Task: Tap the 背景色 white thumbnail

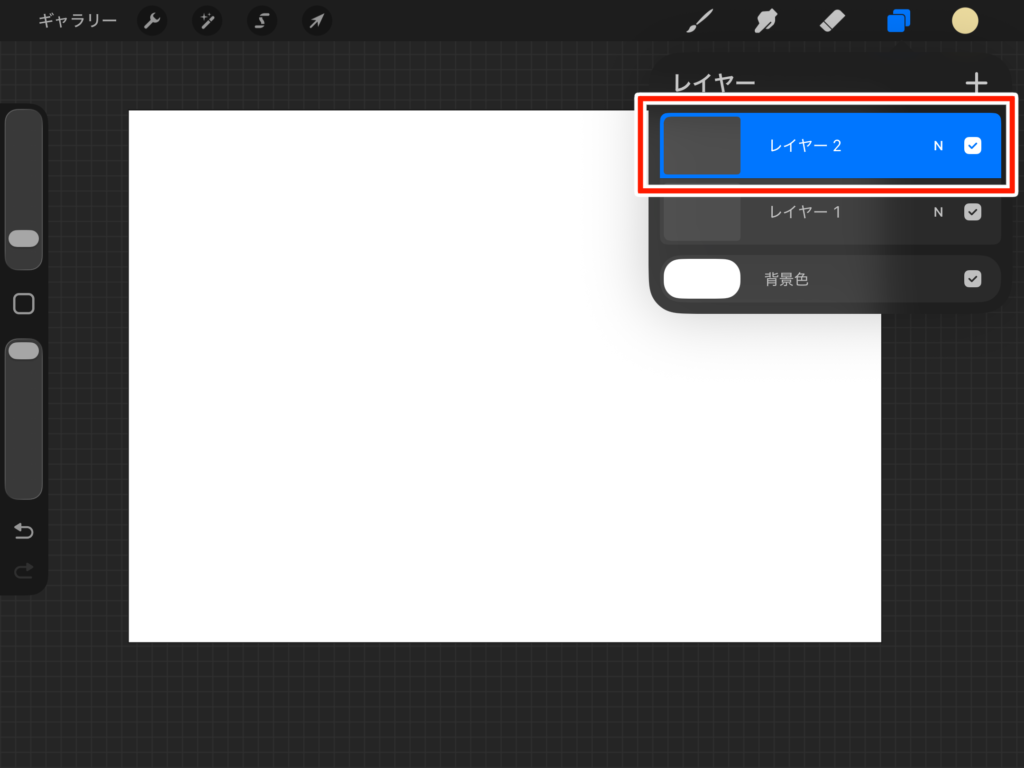Action: (702, 279)
